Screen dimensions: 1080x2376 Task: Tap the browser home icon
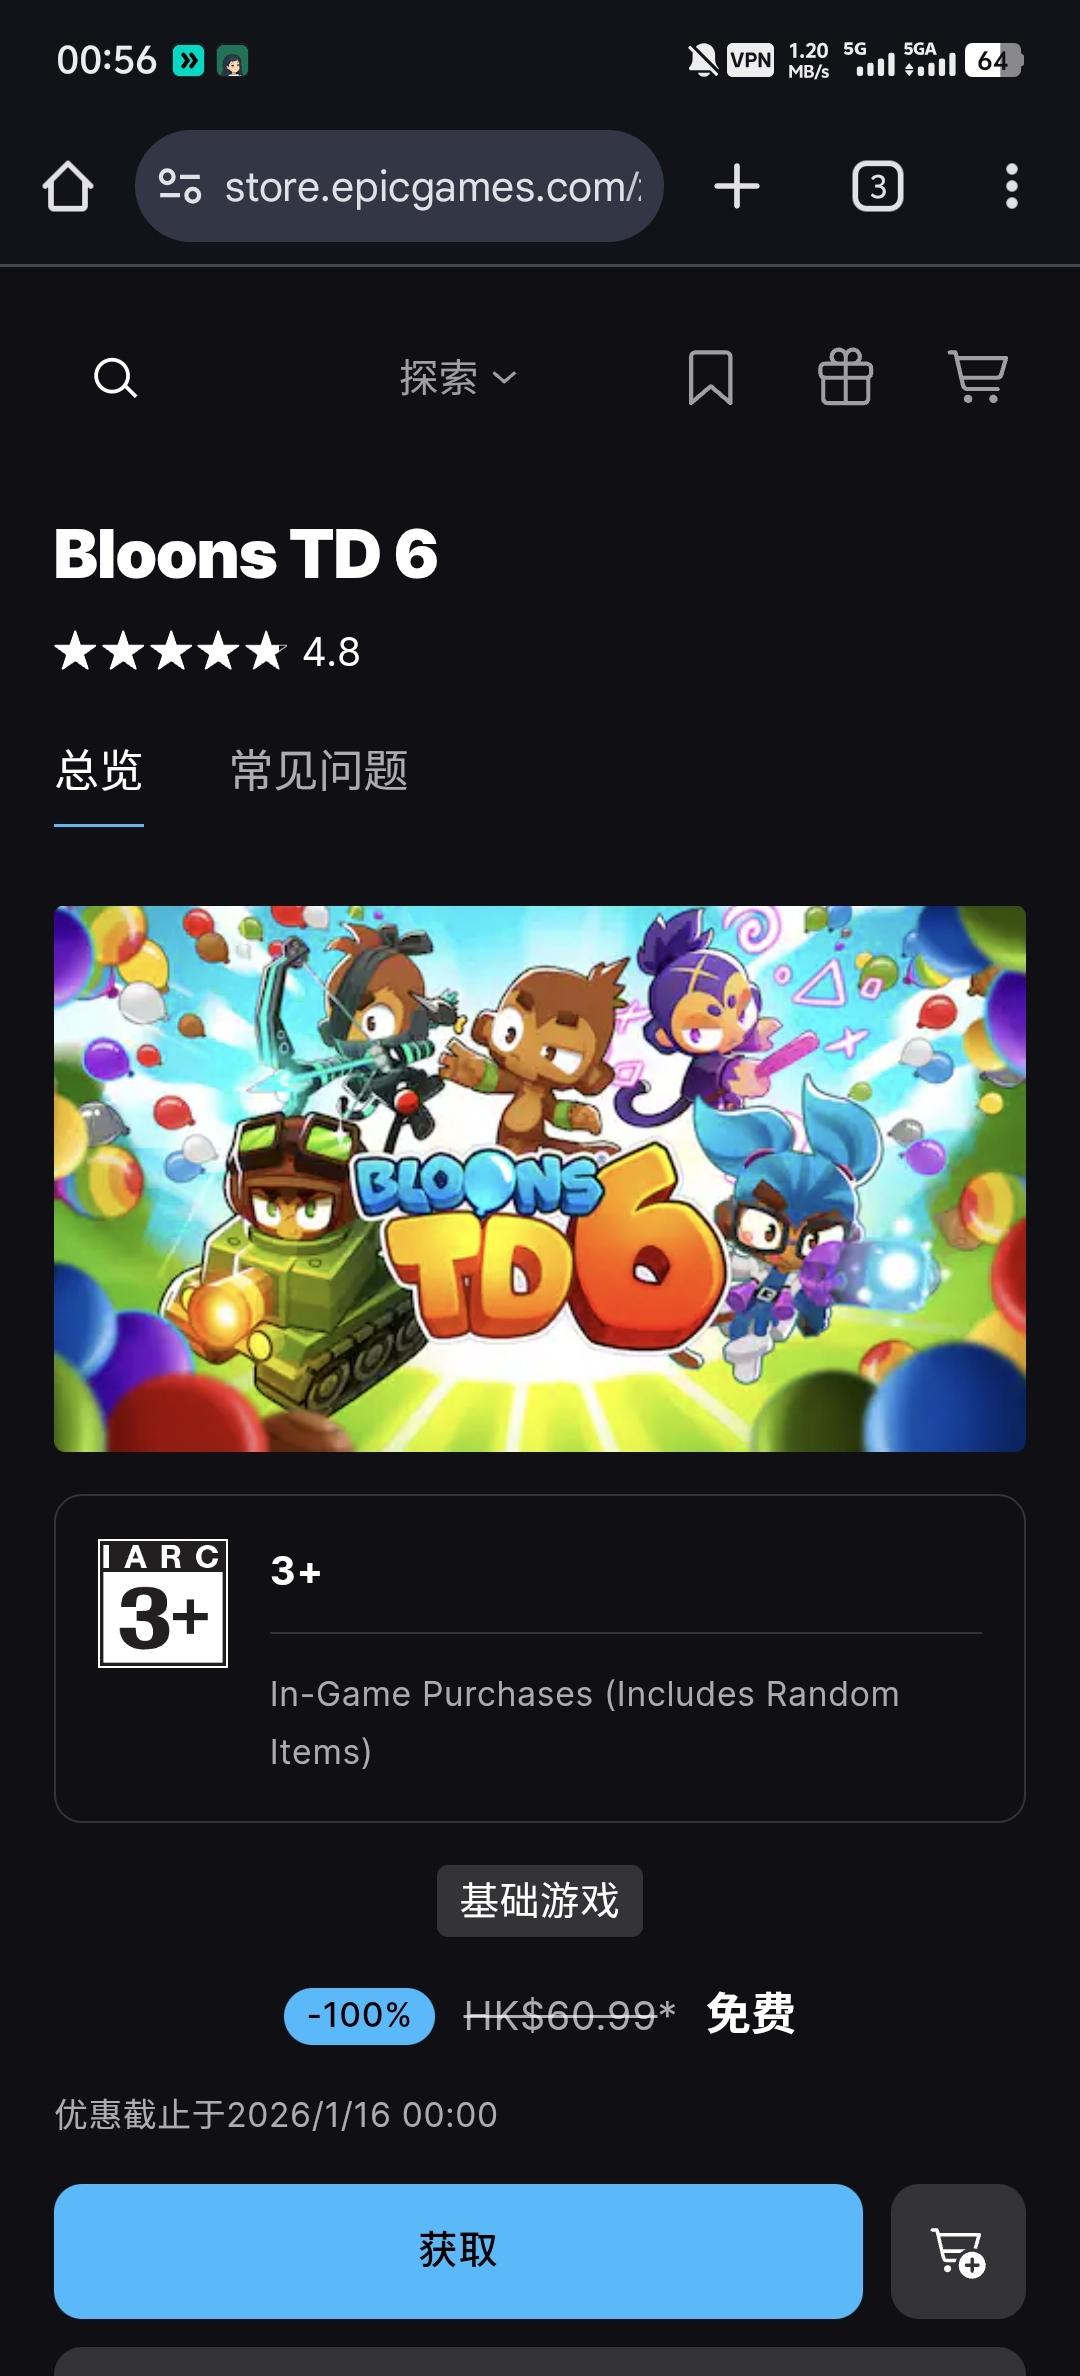(x=68, y=187)
